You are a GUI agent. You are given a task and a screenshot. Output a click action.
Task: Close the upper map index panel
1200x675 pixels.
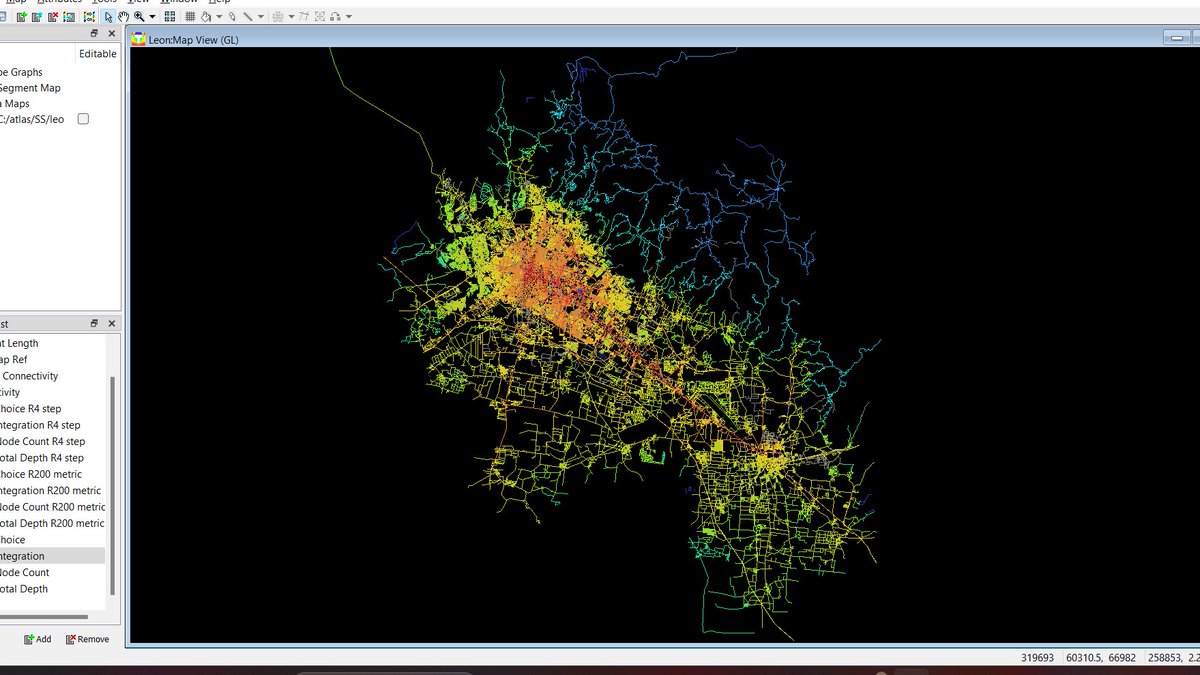(x=111, y=33)
